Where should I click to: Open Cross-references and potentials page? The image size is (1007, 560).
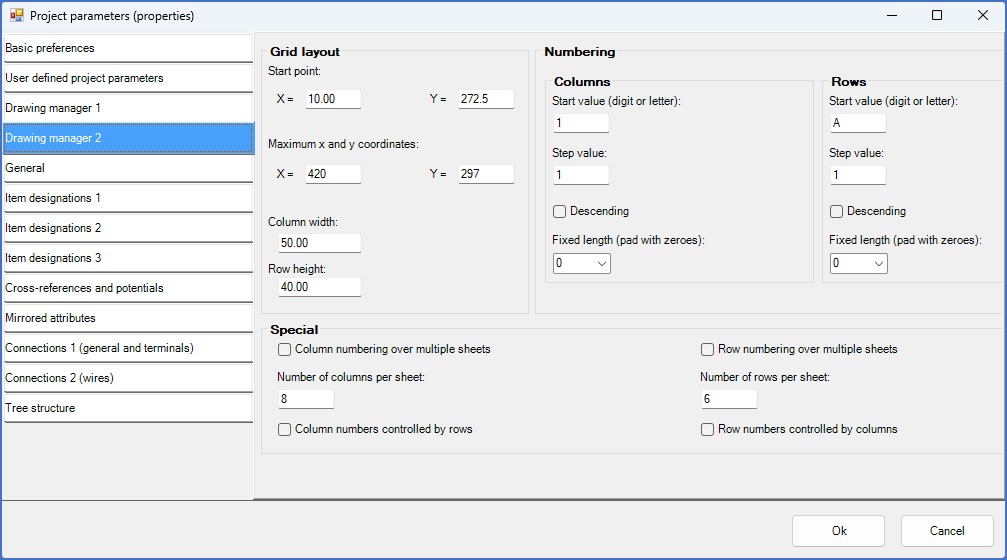click(x=128, y=288)
